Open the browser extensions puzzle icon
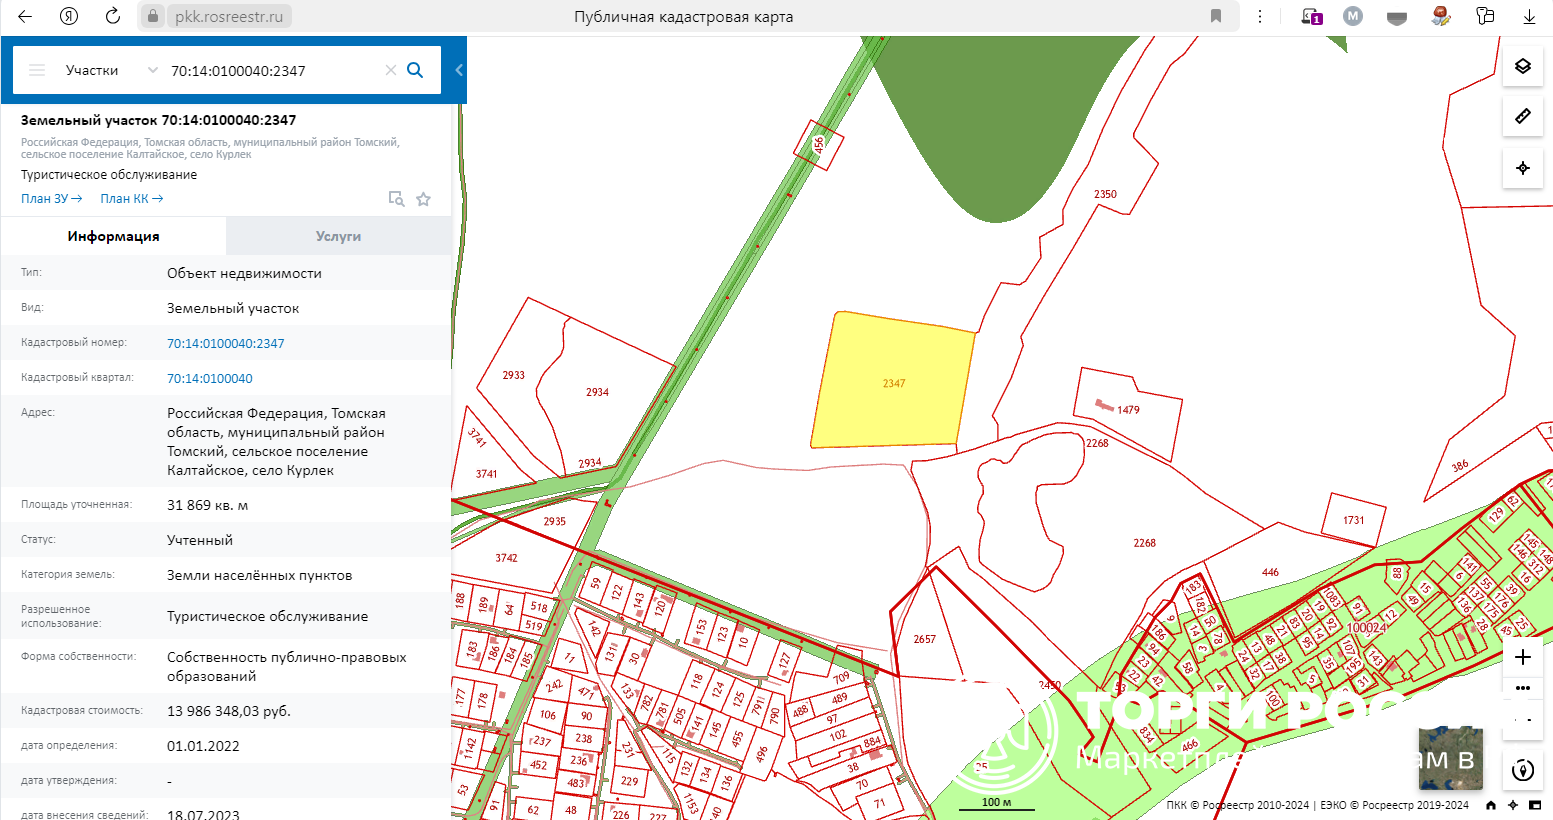 point(1485,16)
